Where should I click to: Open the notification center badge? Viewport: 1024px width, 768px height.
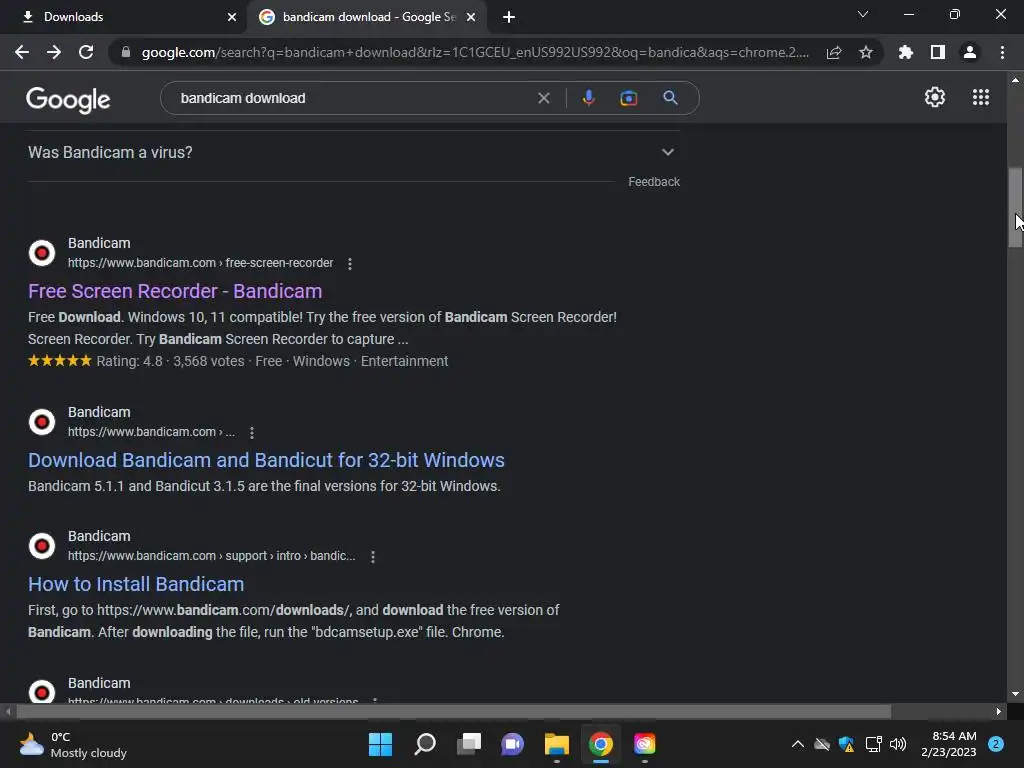tap(996, 744)
